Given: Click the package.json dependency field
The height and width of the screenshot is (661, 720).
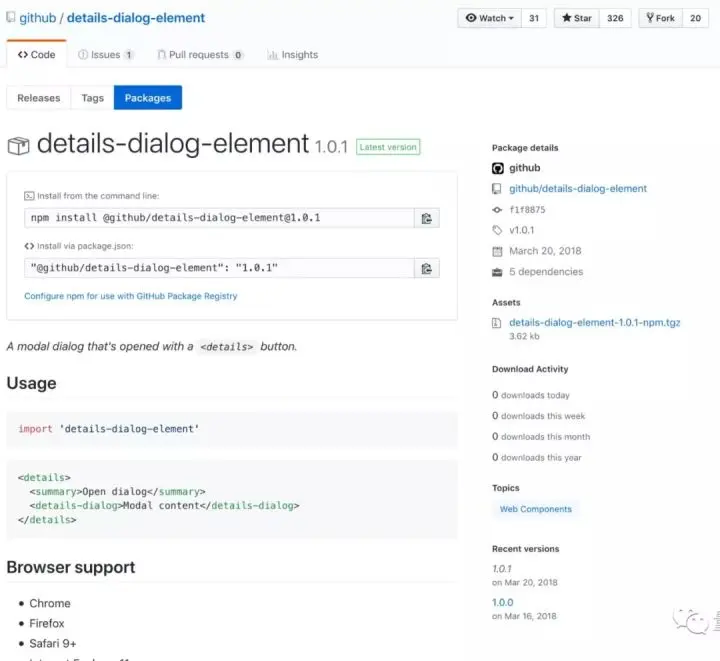Looking at the screenshot, I should (x=219, y=268).
